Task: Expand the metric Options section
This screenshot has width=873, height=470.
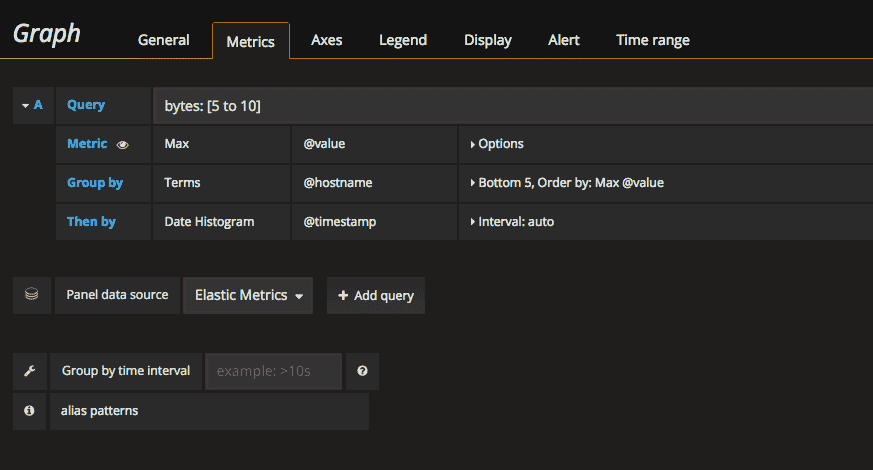Action: [x=497, y=144]
